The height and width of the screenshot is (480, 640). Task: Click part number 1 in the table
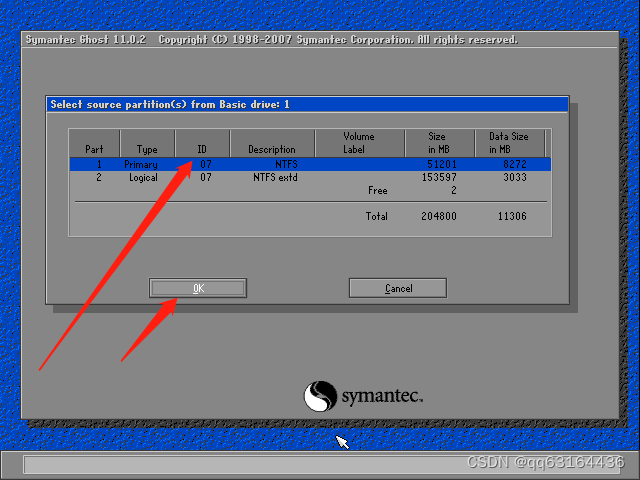99,164
